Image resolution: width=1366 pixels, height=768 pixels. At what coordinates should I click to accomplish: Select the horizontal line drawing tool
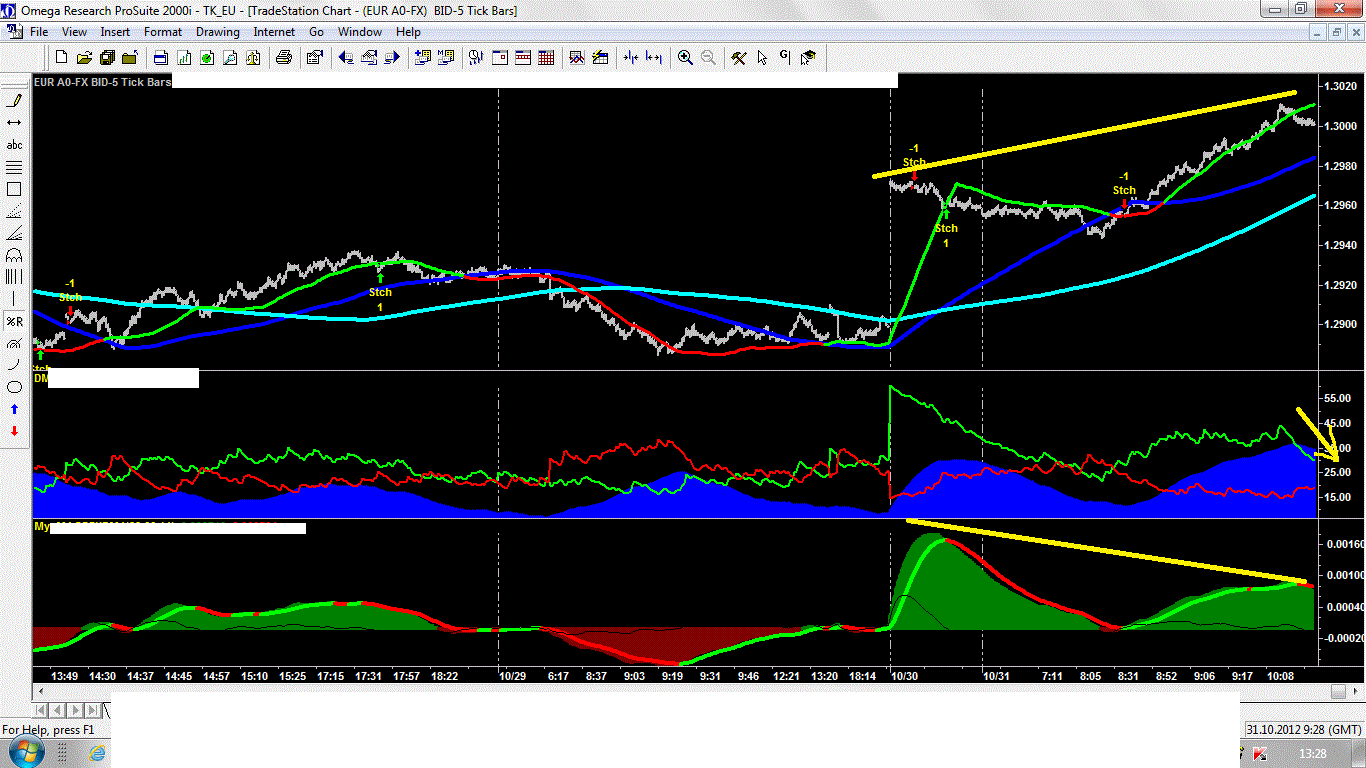pyautogui.click(x=14, y=122)
